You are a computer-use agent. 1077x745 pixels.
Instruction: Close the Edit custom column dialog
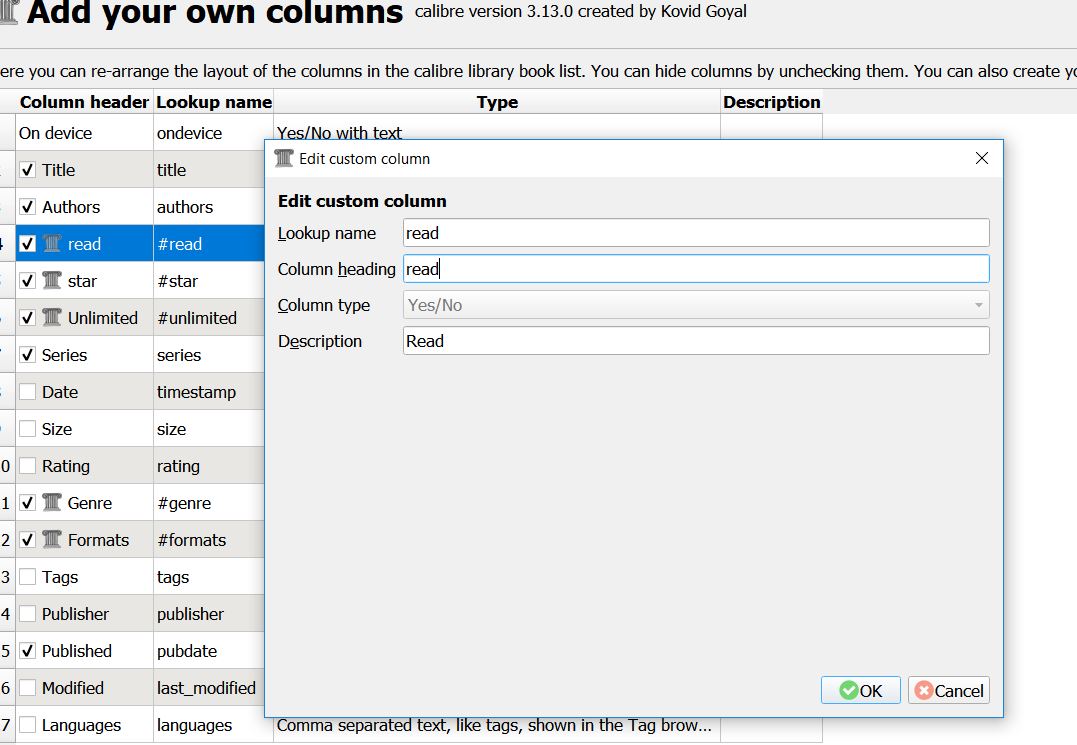click(982, 159)
